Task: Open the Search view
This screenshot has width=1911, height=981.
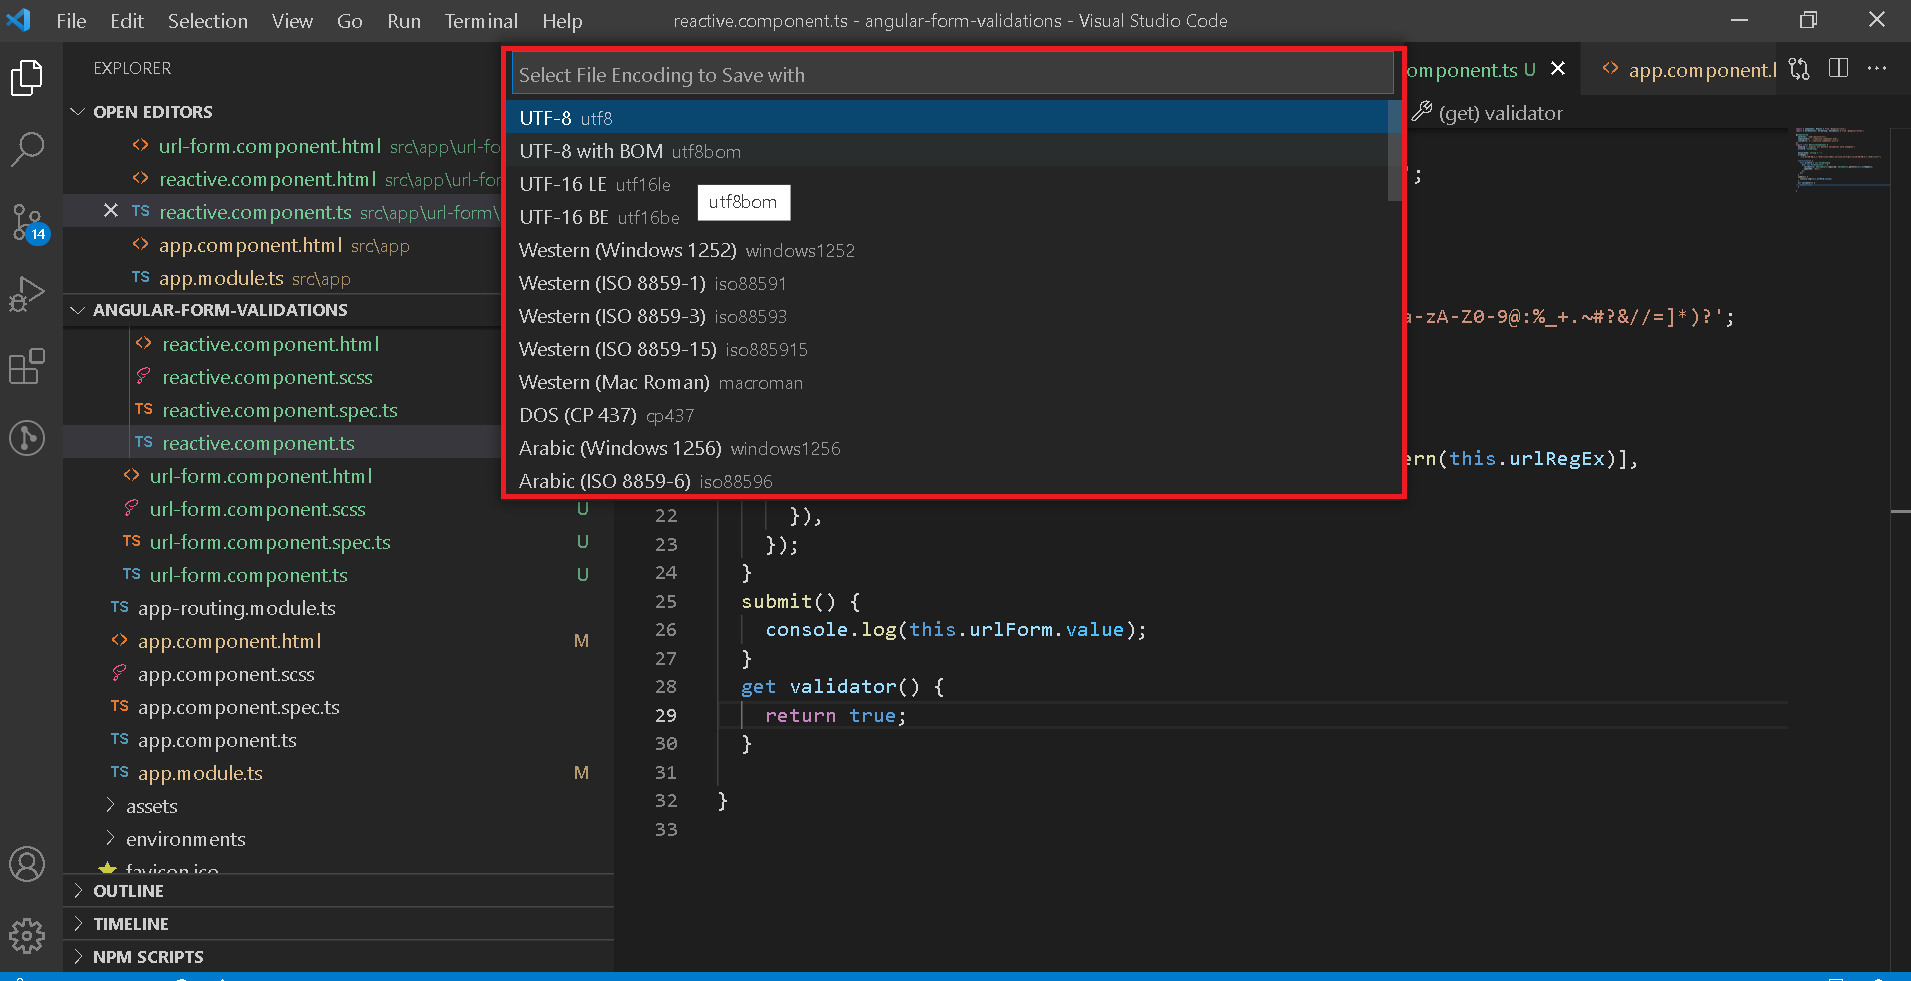Action: 27,149
